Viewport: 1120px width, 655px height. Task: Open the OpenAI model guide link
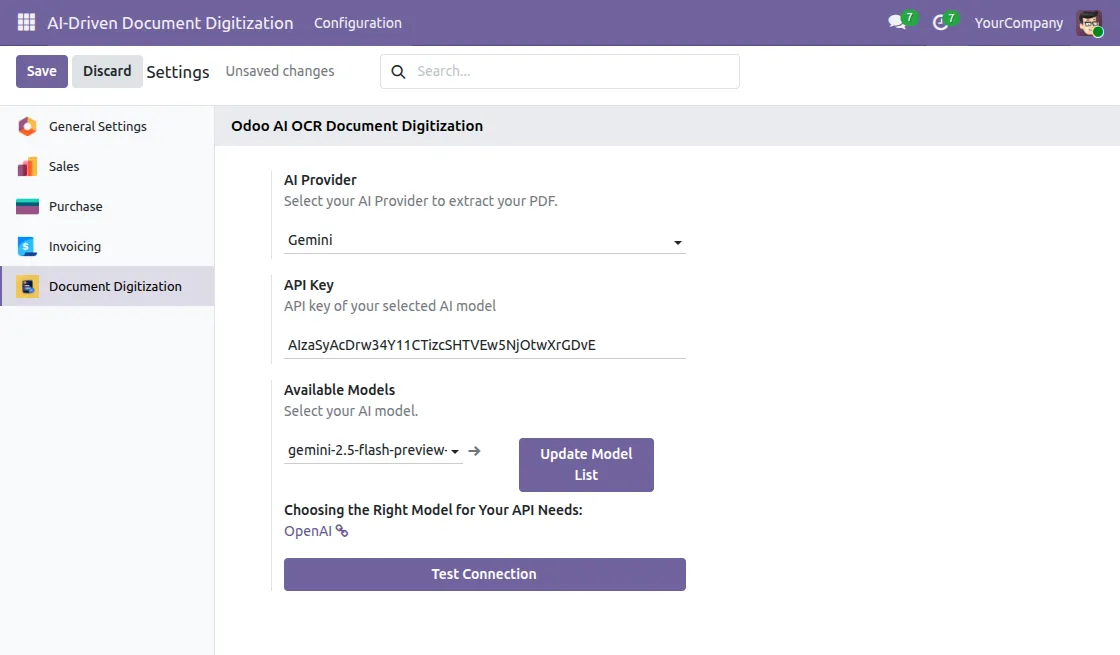coord(308,531)
